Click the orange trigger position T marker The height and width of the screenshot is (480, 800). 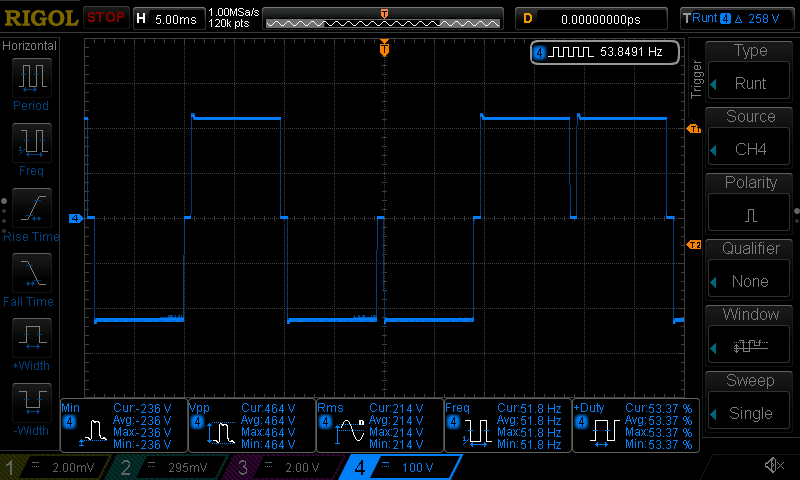point(384,48)
